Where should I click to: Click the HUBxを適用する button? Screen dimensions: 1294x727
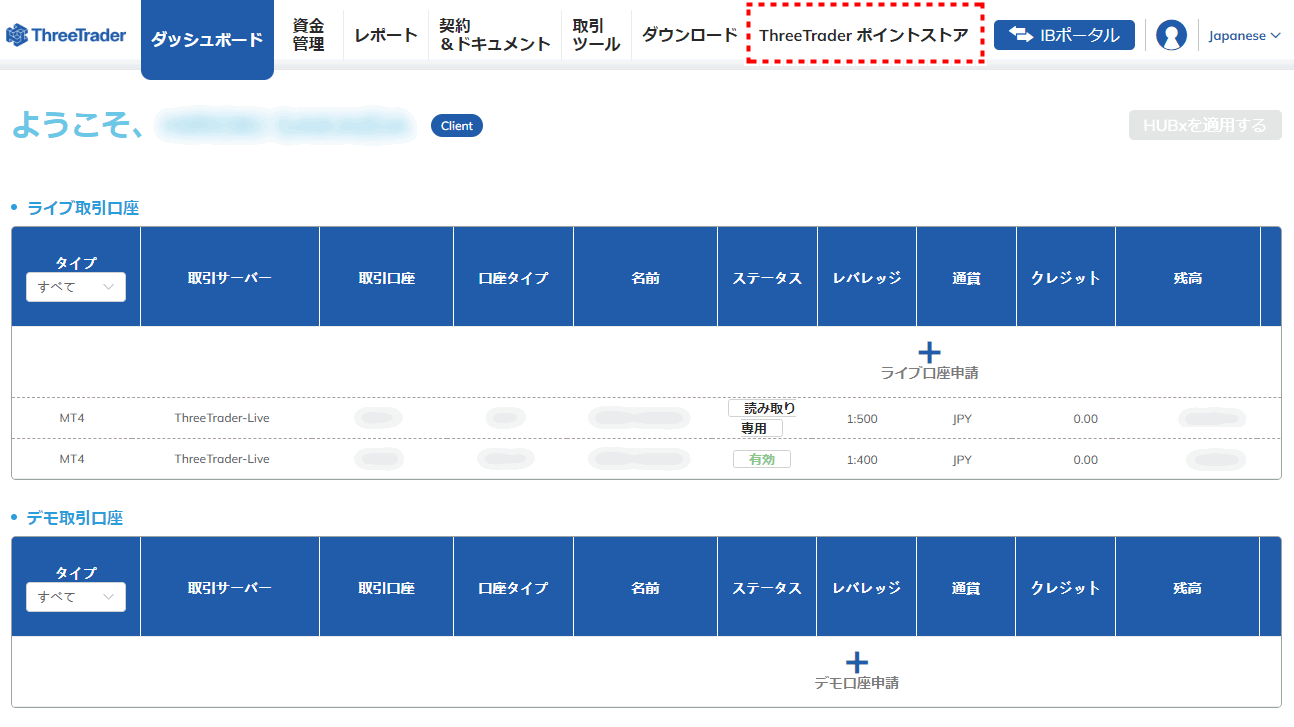[x=1205, y=125]
